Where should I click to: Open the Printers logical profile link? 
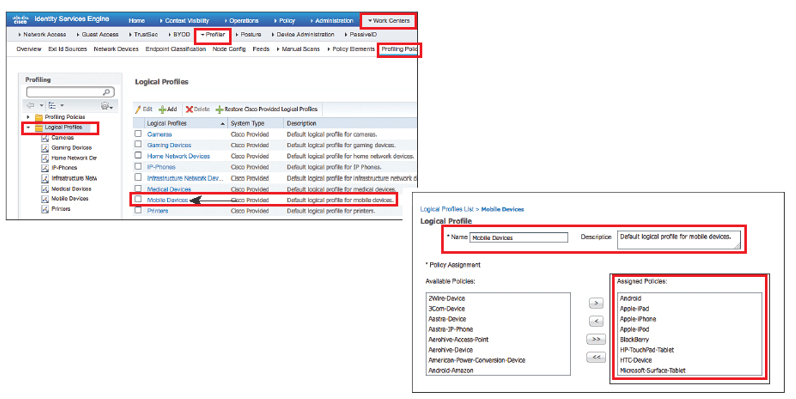[157, 211]
